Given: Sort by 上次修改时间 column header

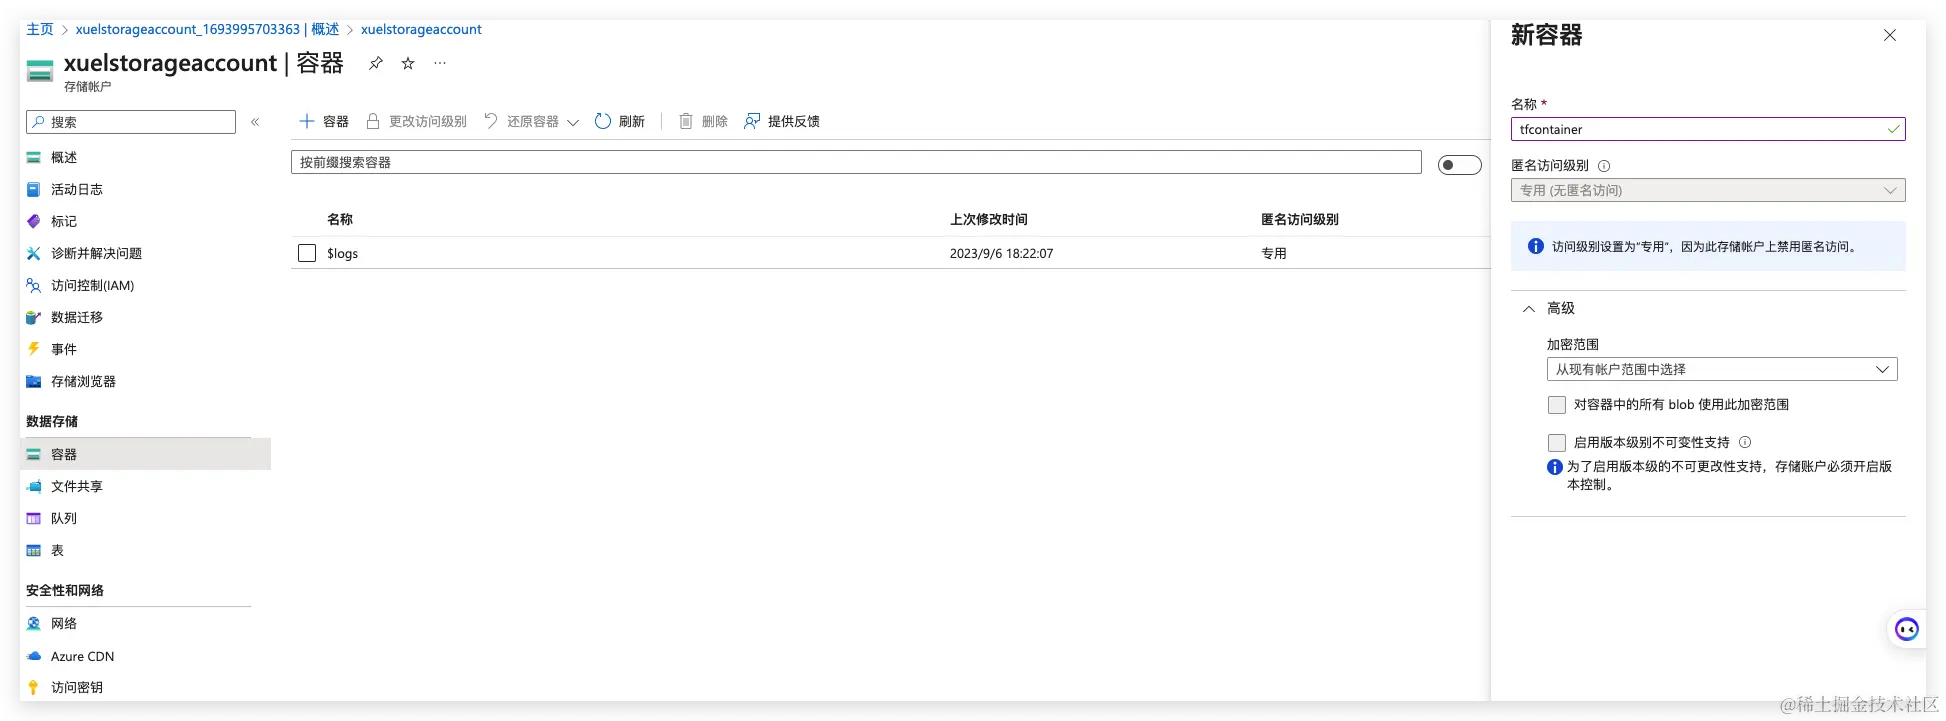Looking at the screenshot, I should 989,219.
